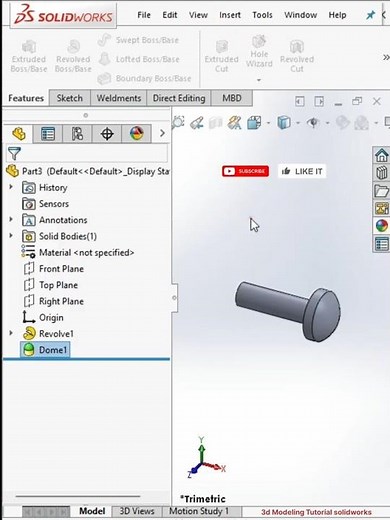The width and height of the screenshot is (390, 520).
Task: Click the Dynamic Annotation Views icon
Action: point(234,123)
